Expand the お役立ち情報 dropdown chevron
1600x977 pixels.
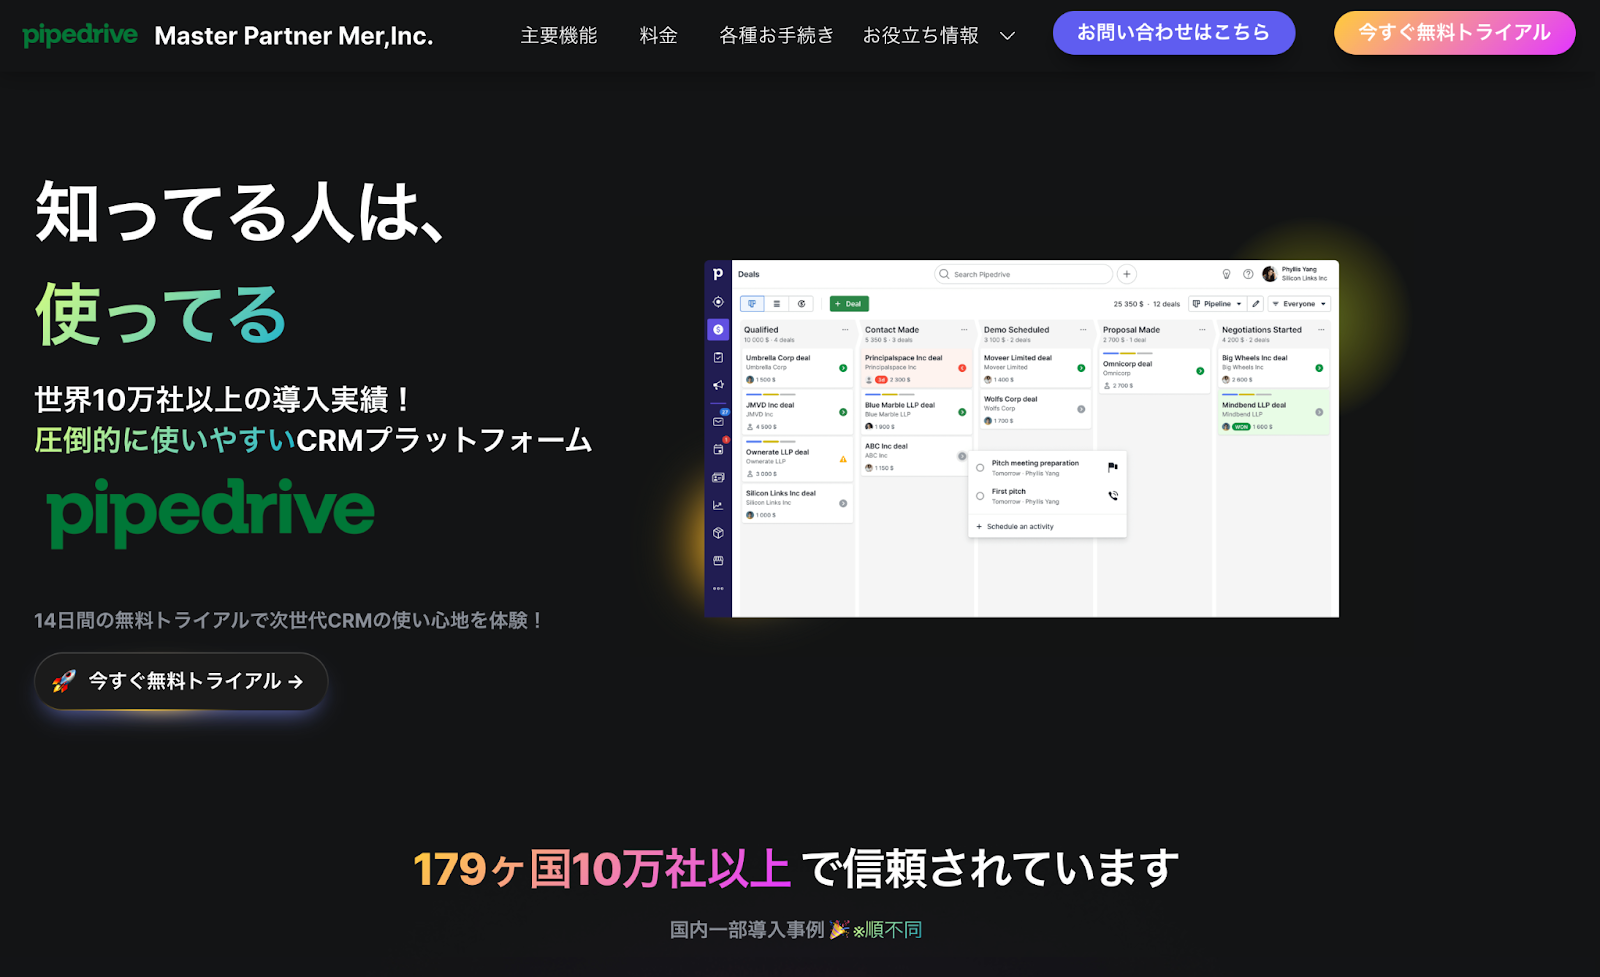click(x=1007, y=36)
